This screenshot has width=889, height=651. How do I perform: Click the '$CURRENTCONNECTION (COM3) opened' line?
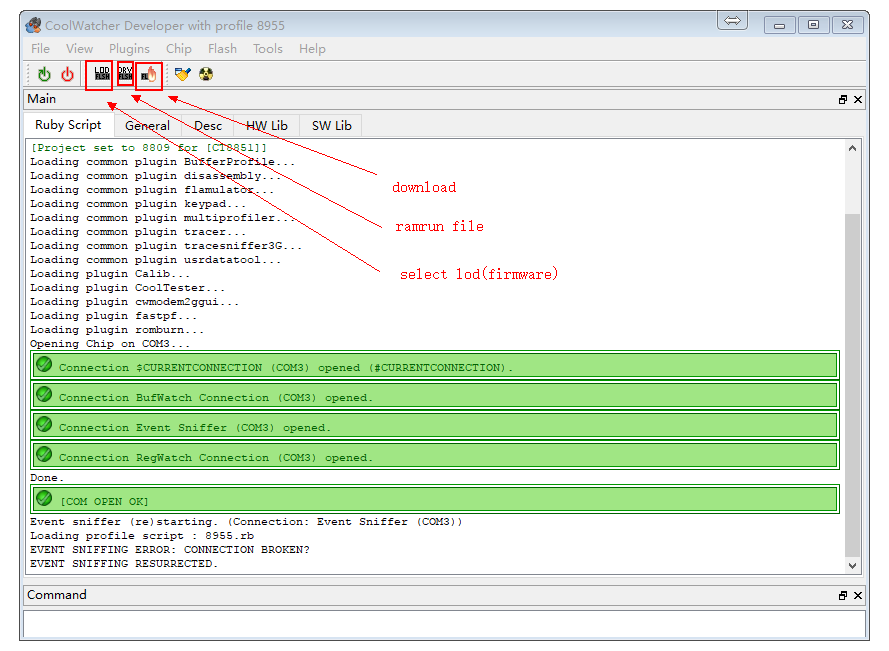click(x=435, y=365)
